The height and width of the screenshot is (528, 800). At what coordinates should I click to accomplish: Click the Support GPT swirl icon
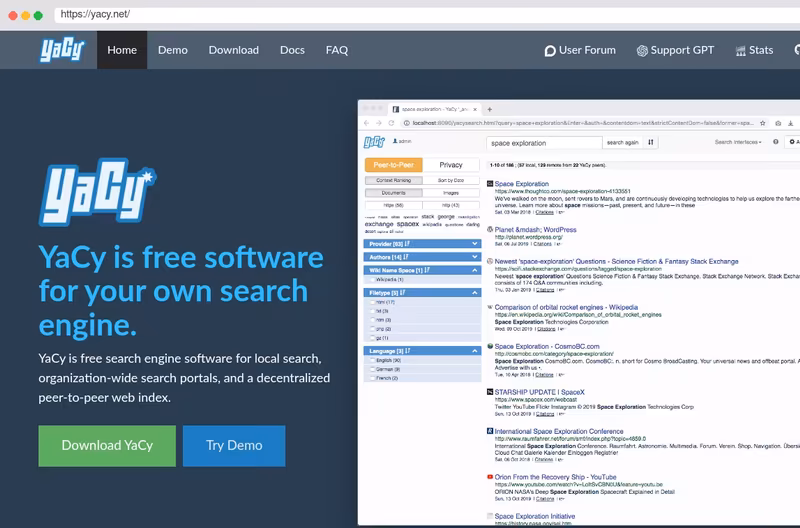(642, 51)
